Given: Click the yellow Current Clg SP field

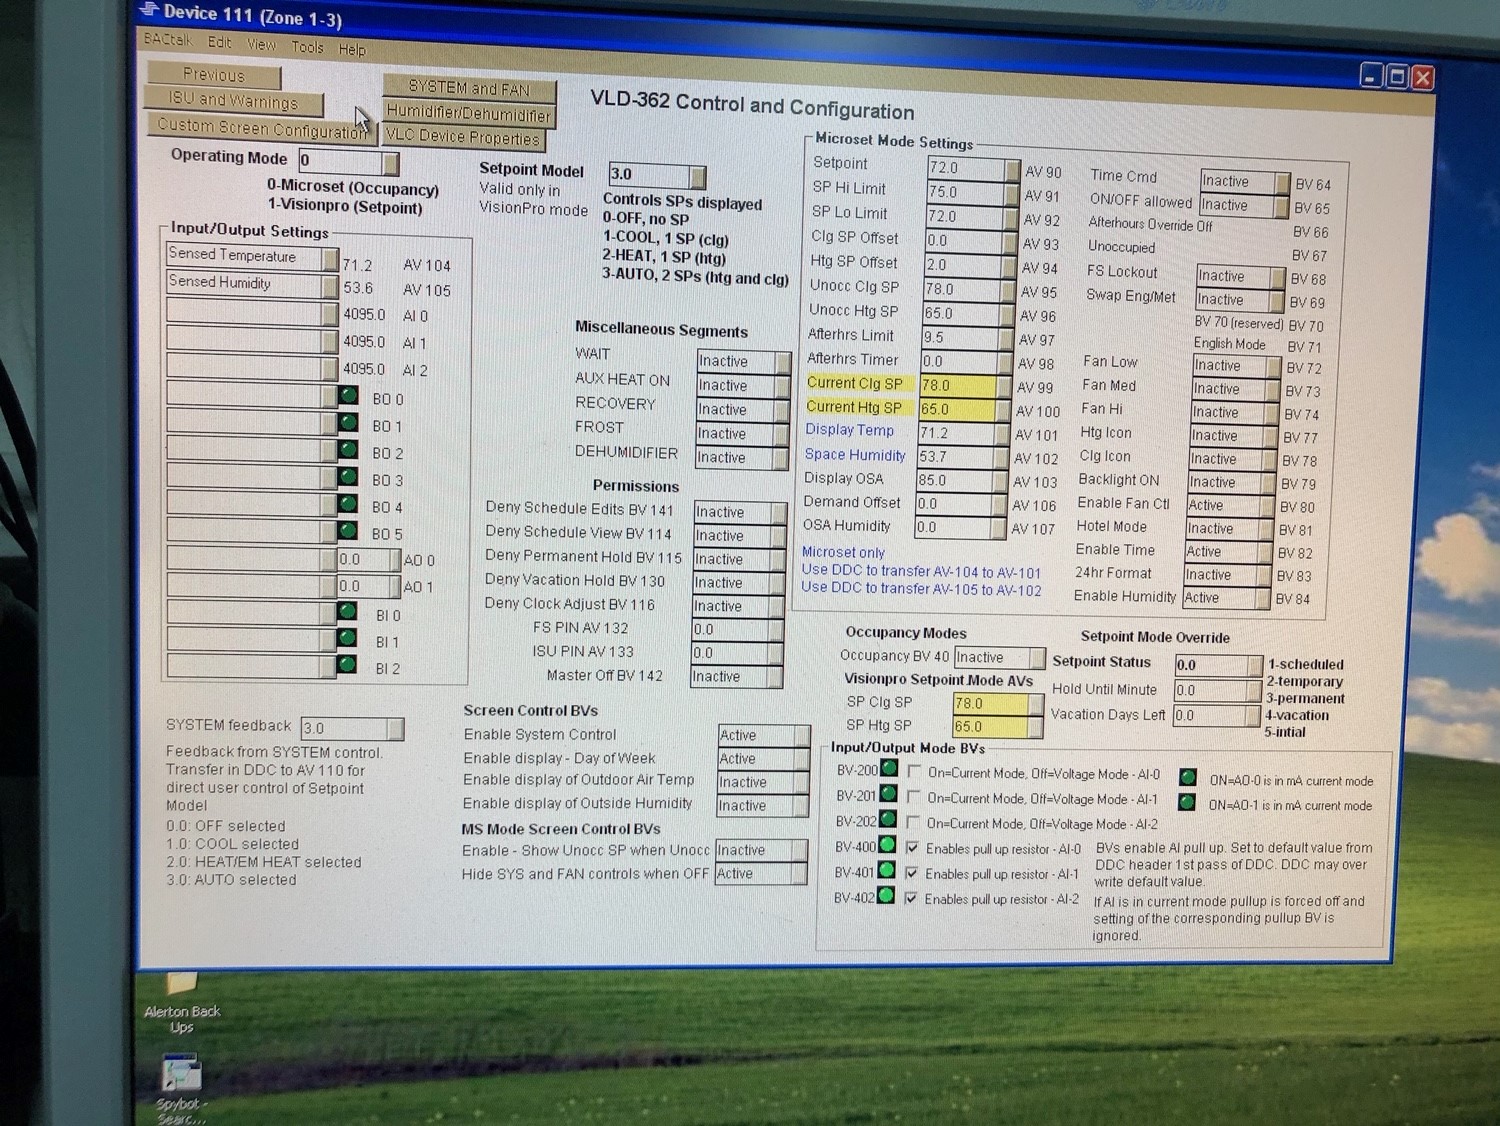Looking at the screenshot, I should (x=957, y=385).
